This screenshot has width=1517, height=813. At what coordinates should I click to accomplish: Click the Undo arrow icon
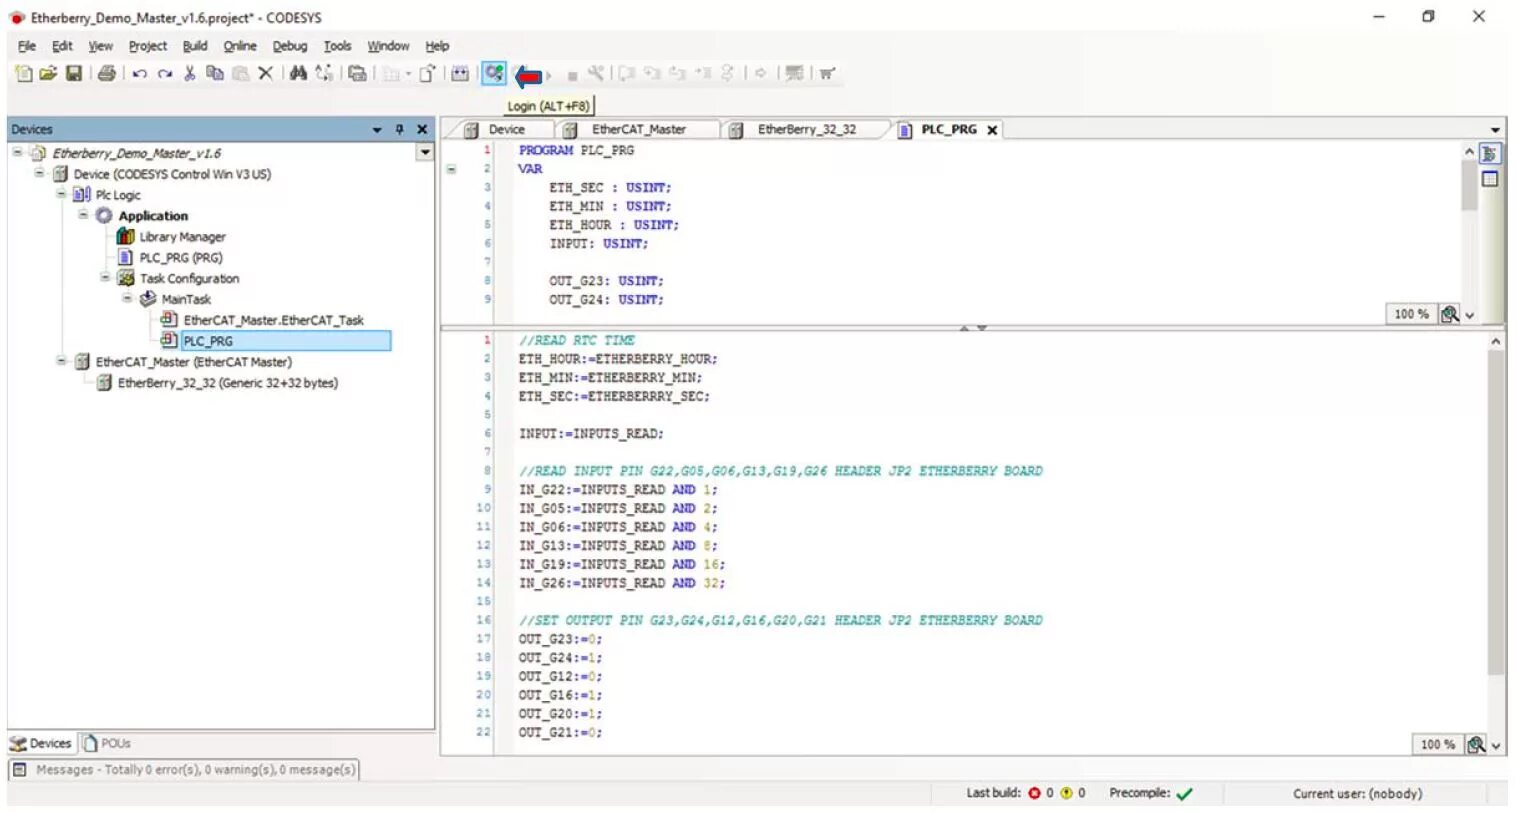coord(139,73)
